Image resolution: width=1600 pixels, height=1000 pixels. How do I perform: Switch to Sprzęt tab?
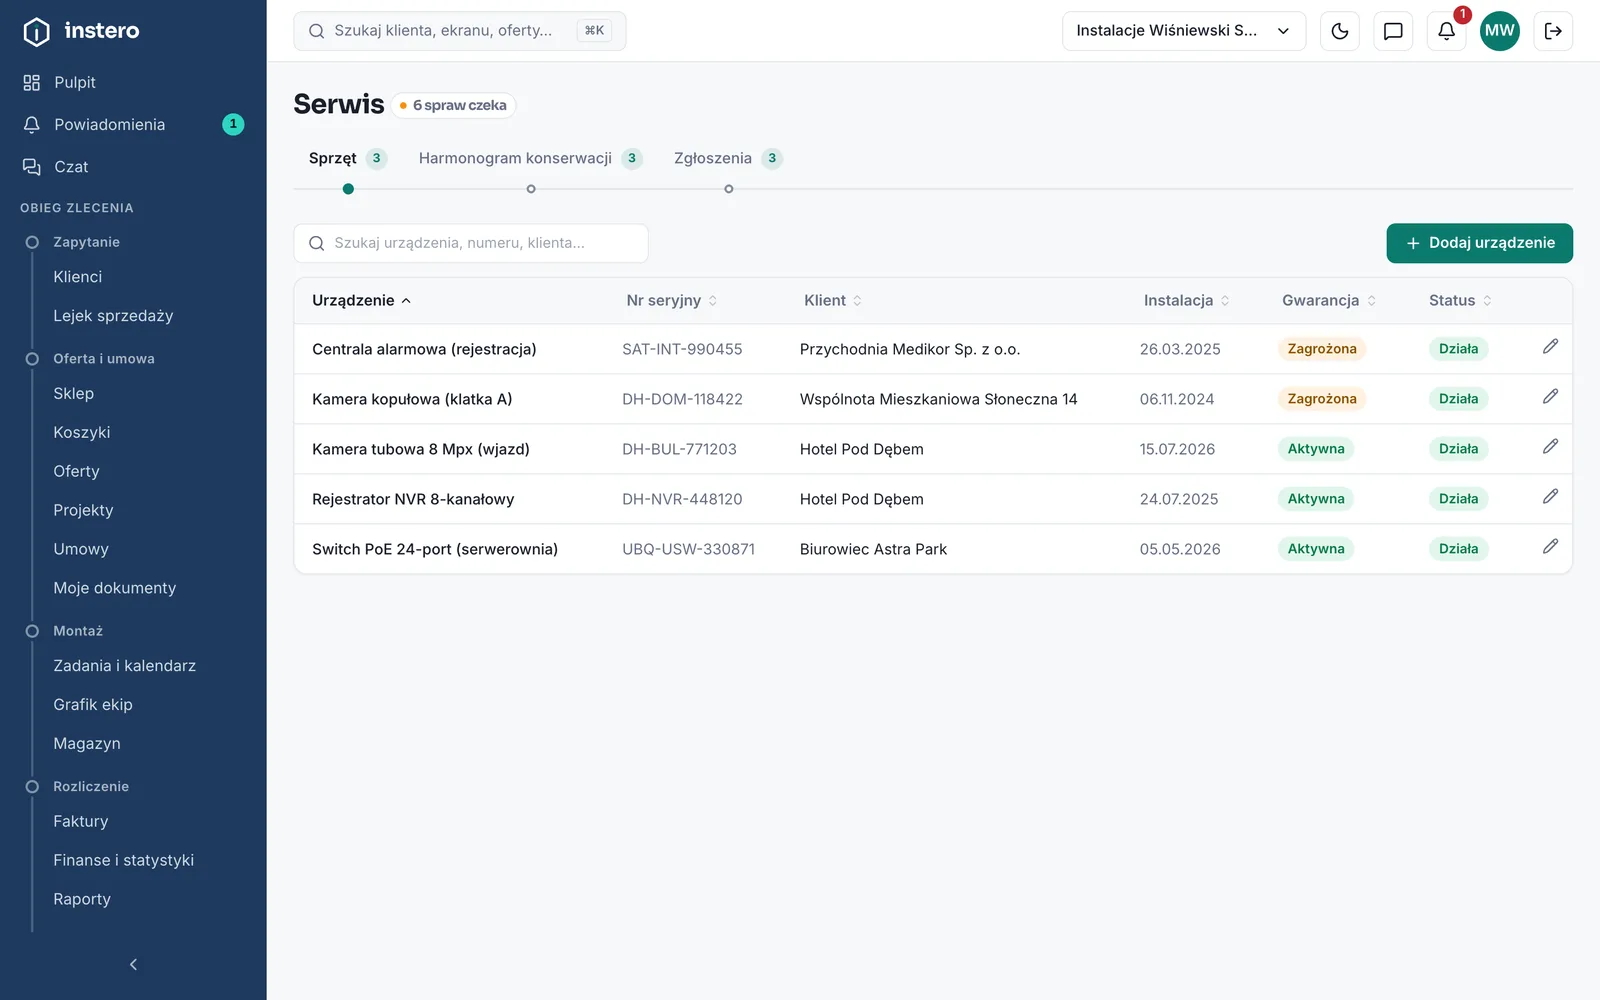(347, 158)
